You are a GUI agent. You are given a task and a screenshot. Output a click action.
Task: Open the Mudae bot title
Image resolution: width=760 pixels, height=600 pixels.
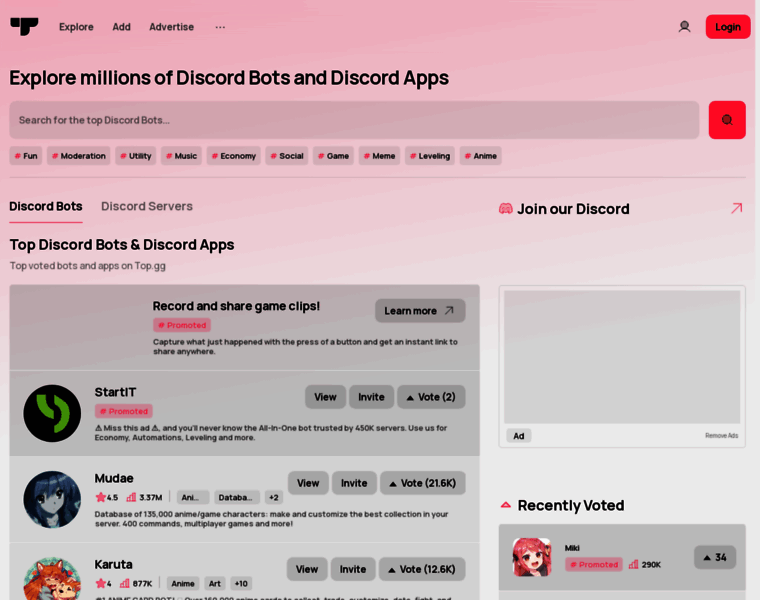point(114,478)
